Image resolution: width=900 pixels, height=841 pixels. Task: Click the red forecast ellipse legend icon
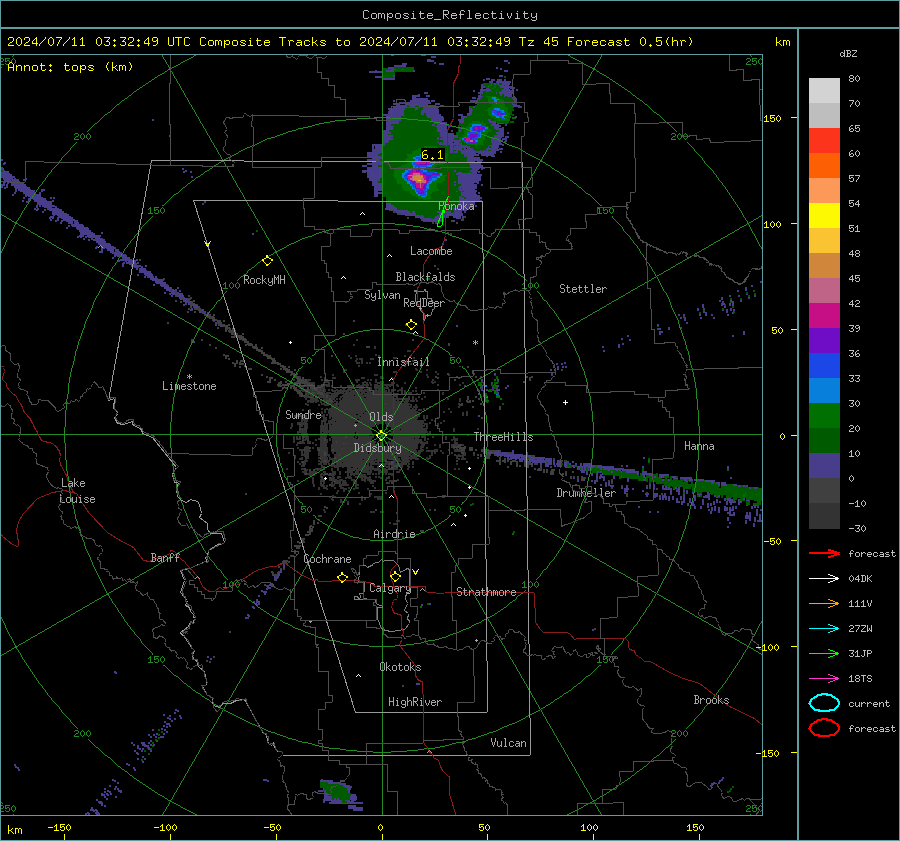824,728
